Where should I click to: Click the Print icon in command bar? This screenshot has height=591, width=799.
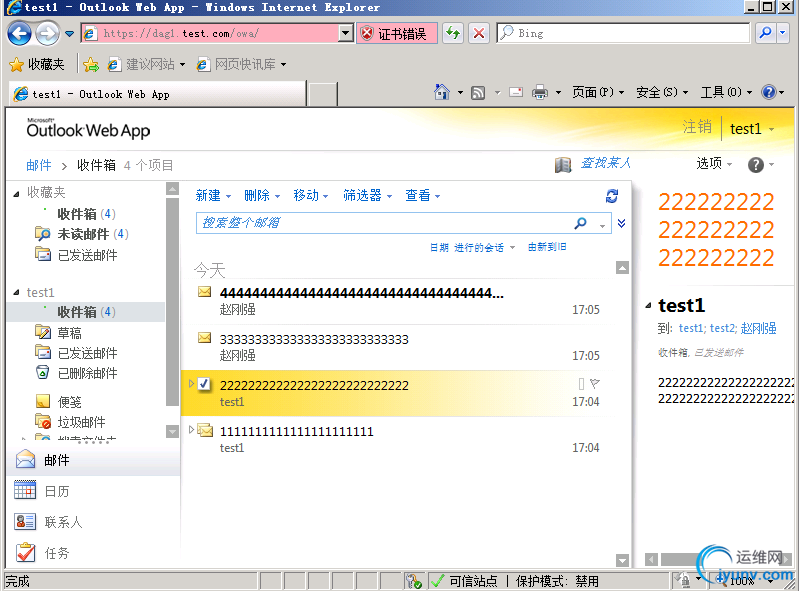coord(540,93)
